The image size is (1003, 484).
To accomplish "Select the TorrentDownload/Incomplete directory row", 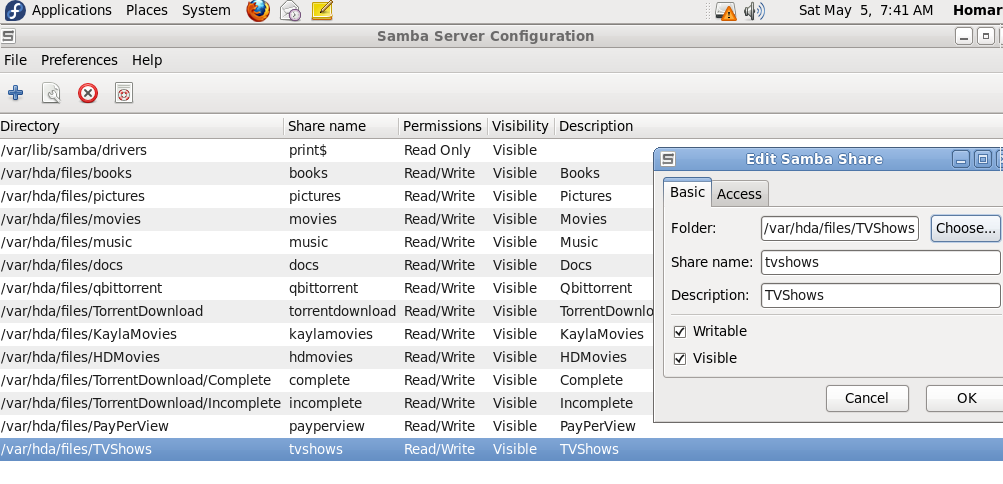I will [326, 403].
